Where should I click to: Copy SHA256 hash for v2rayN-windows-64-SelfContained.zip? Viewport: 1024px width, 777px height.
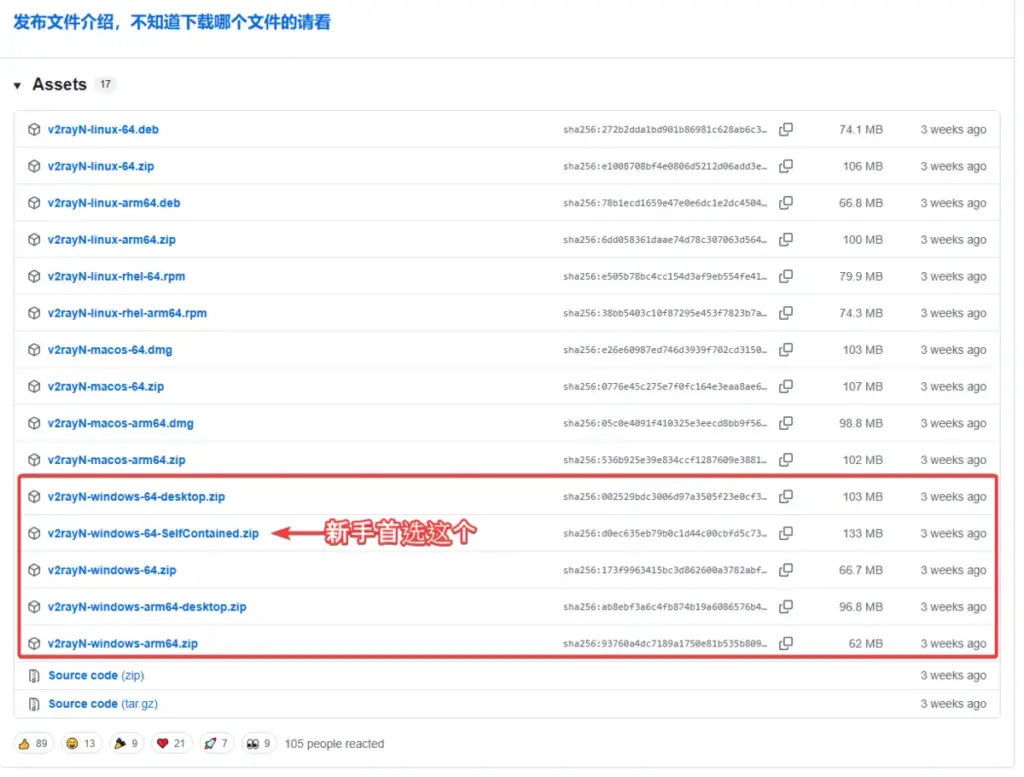coord(786,534)
